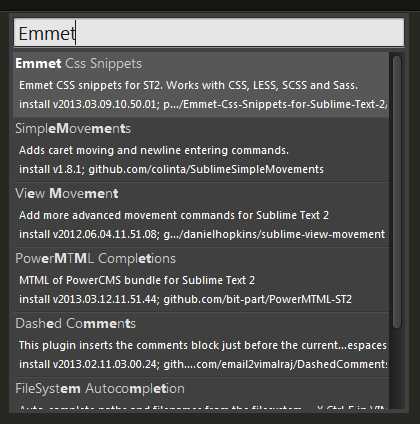Choose the View Movement package title
The image size is (420, 424).
click(x=67, y=194)
